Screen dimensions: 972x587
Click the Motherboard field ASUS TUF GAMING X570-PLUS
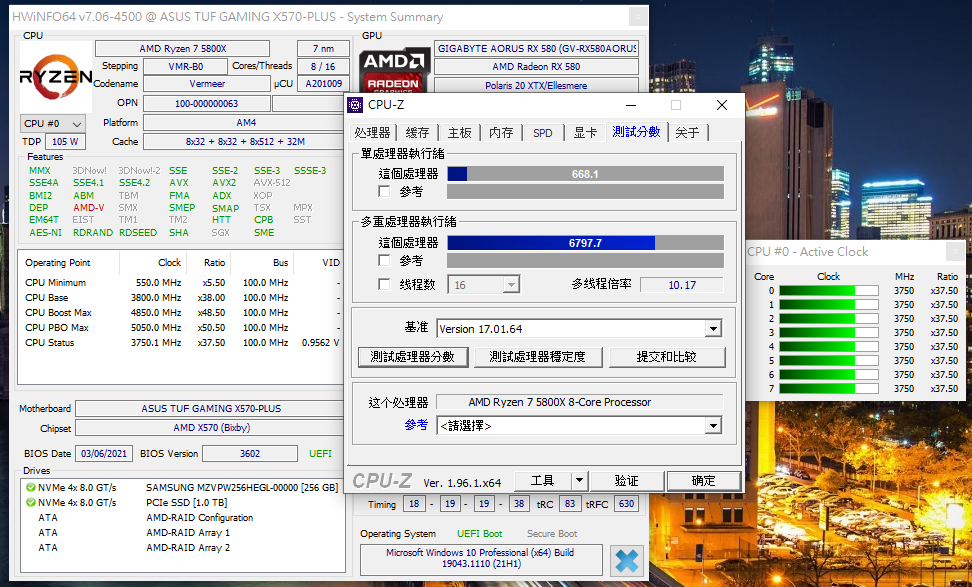coord(211,408)
